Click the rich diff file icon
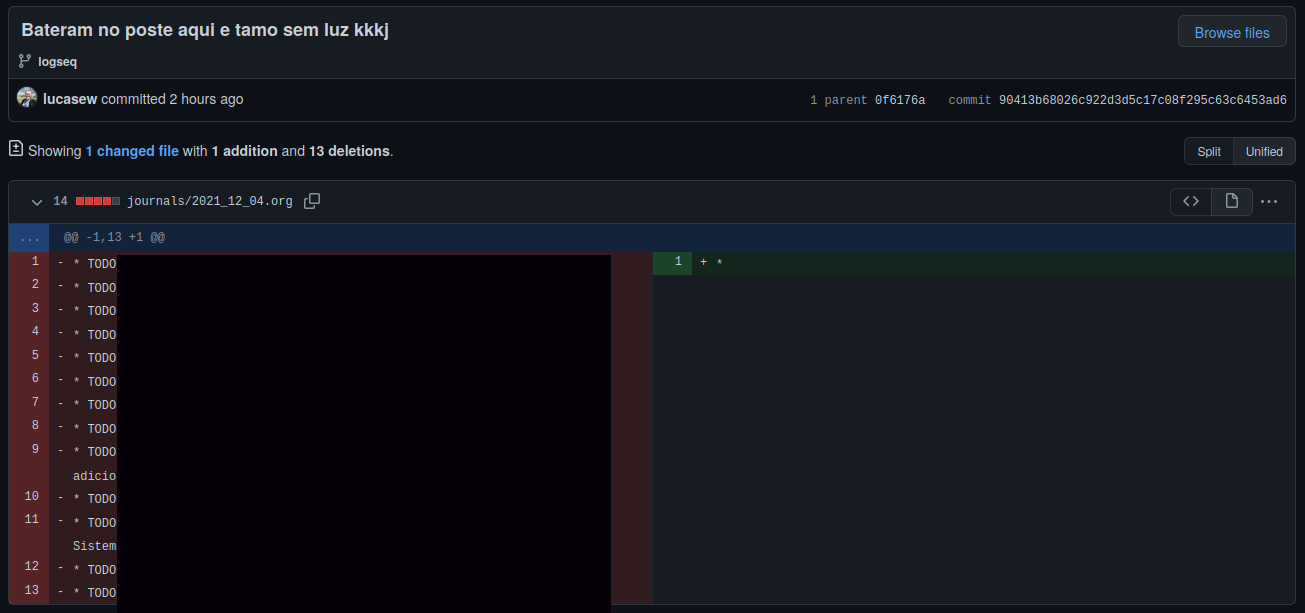The height and width of the screenshot is (613, 1305). click(1231, 201)
